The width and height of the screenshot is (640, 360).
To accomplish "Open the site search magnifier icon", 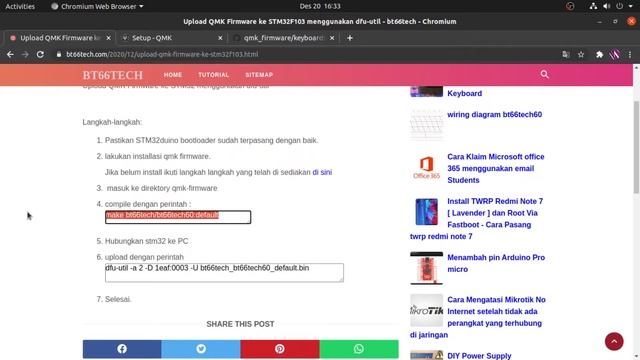I will (x=544, y=74).
